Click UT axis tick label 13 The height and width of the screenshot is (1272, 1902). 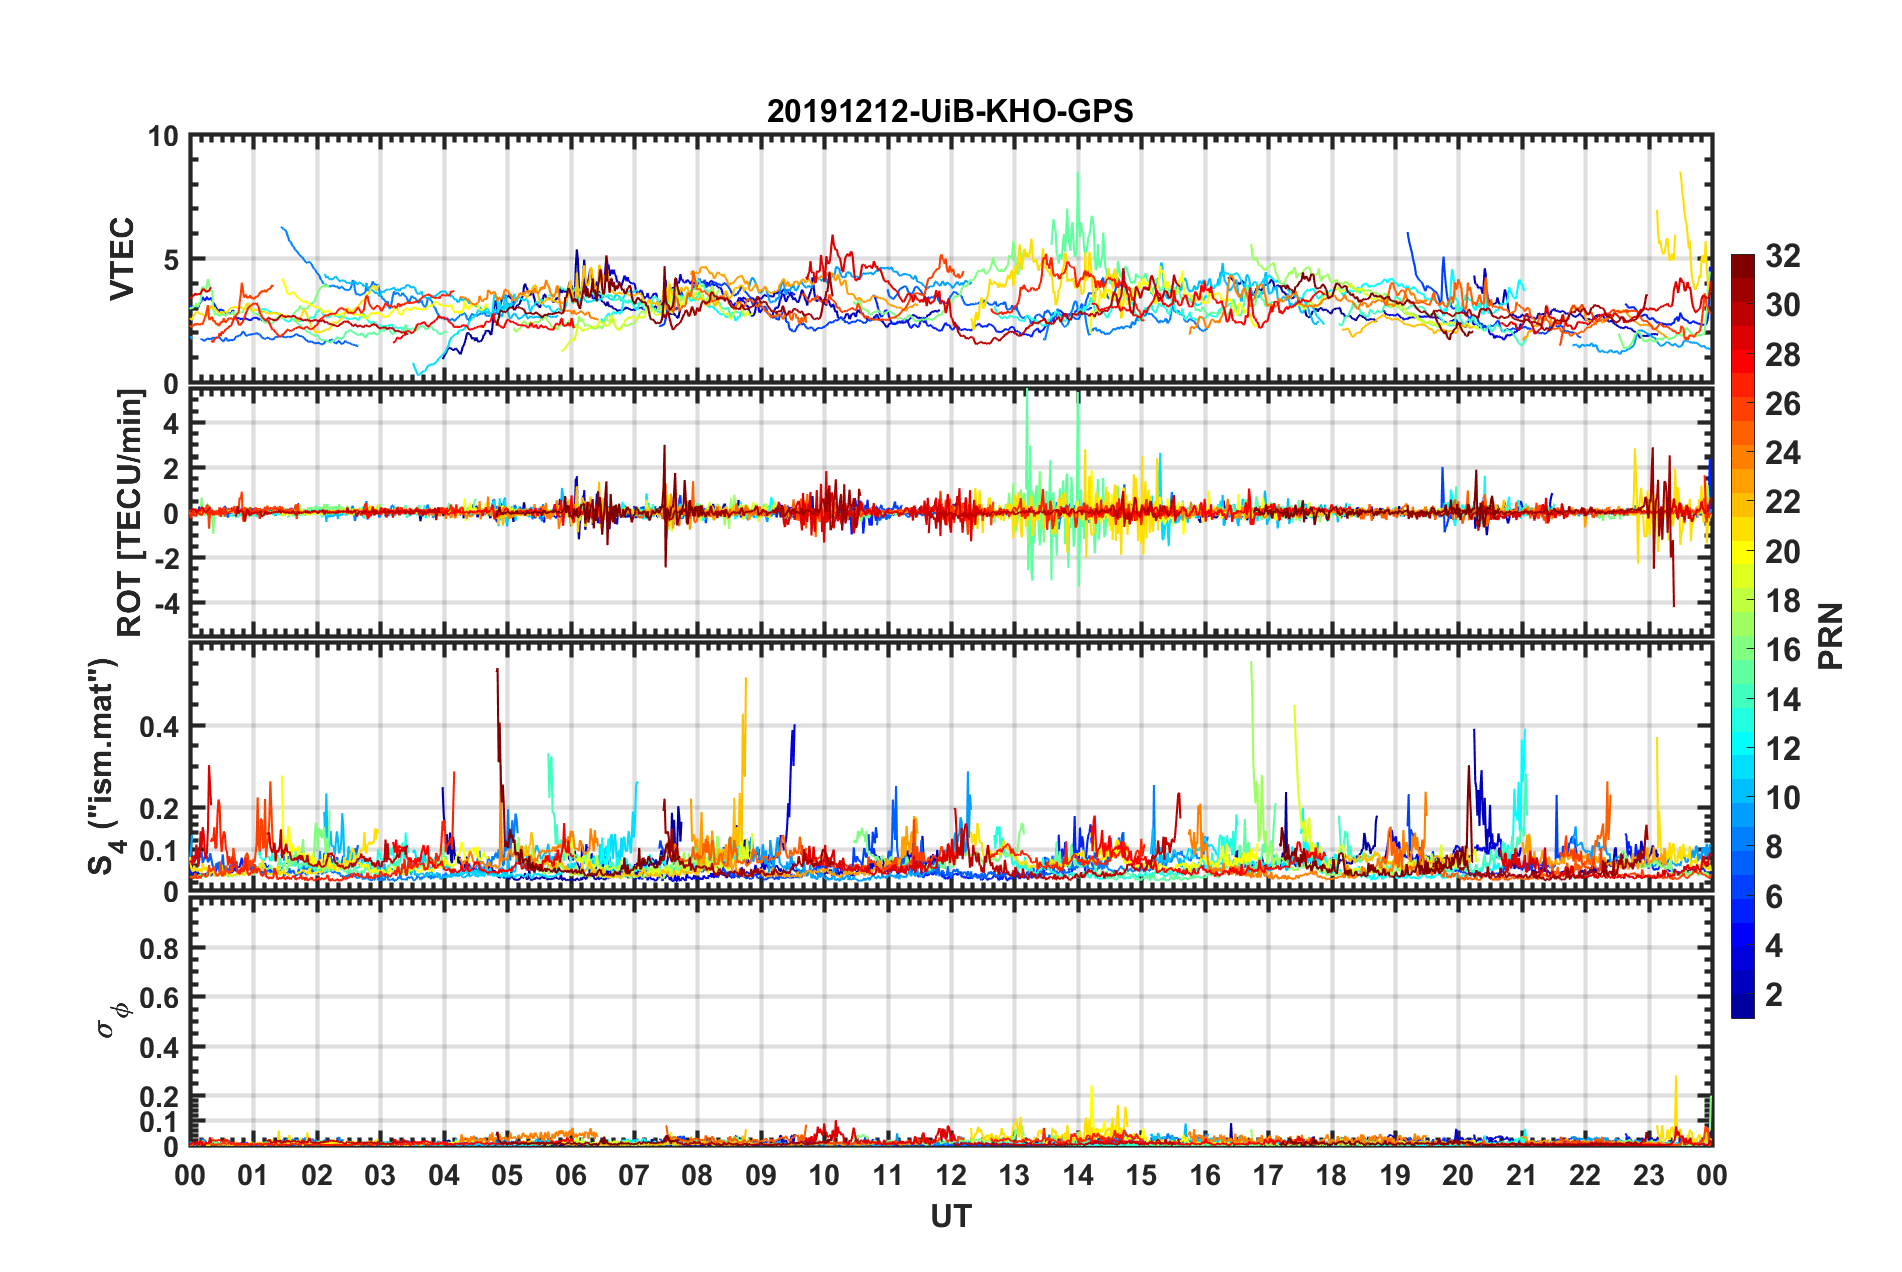pyautogui.click(x=1015, y=1175)
